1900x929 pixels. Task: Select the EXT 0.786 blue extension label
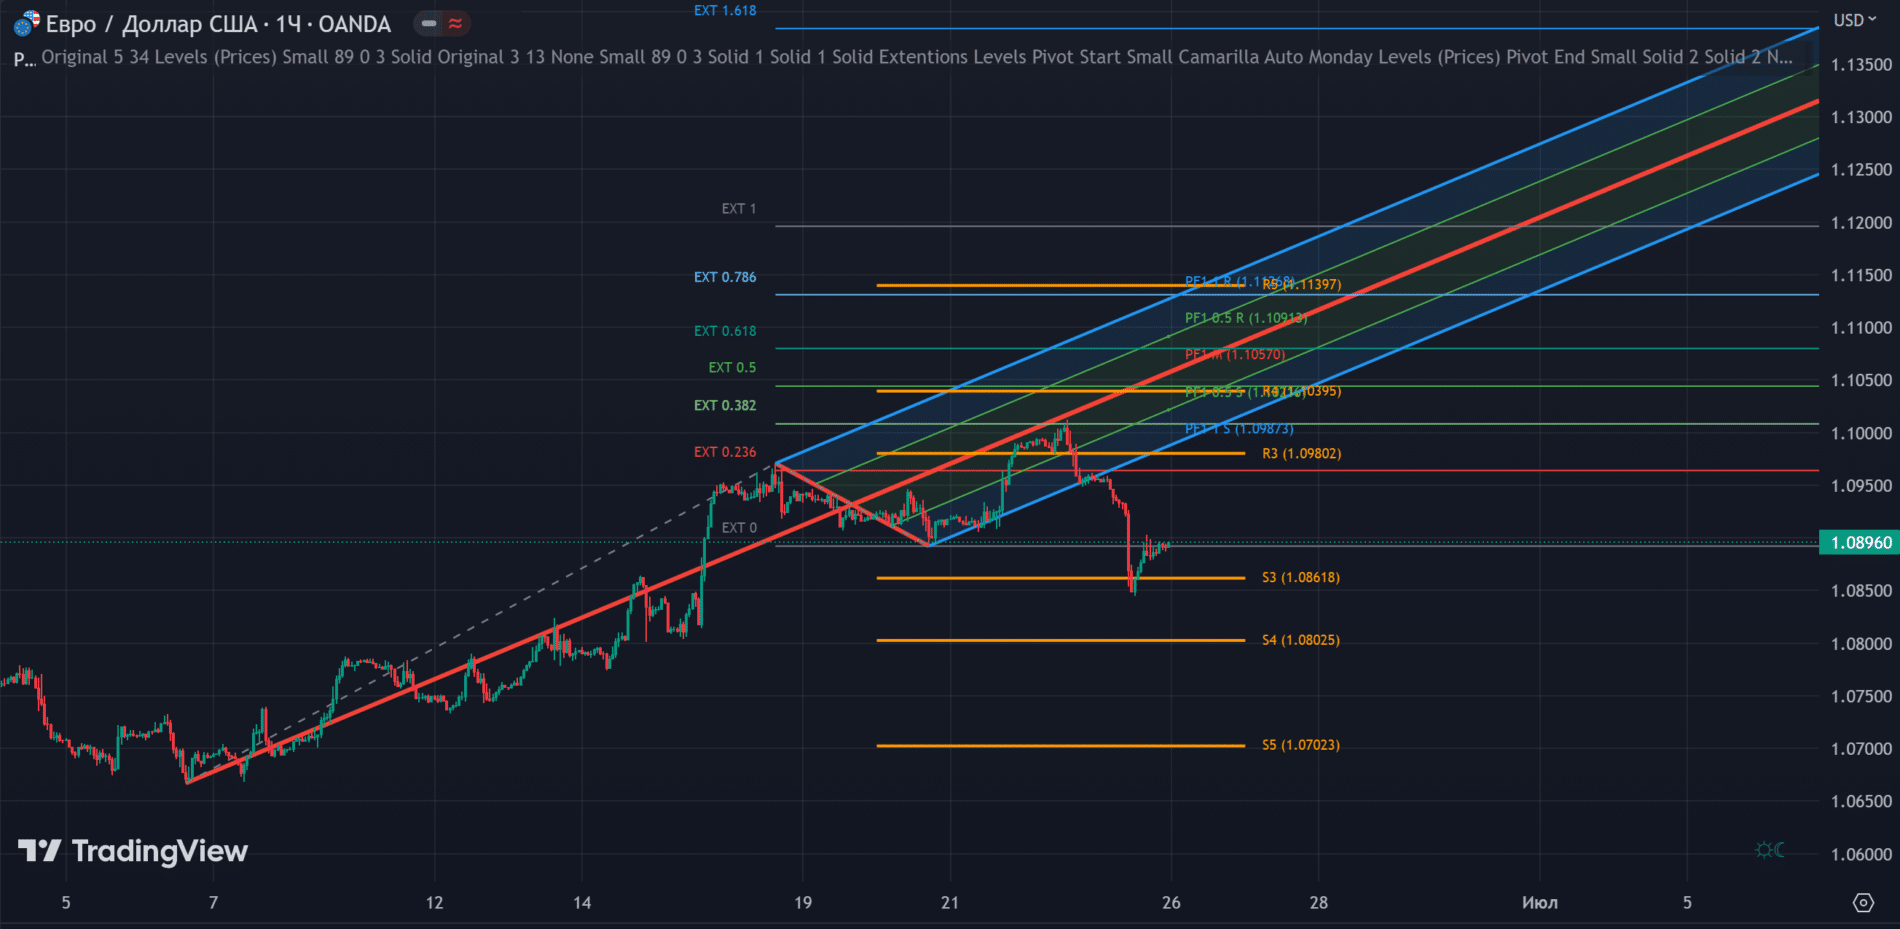pyautogui.click(x=725, y=277)
